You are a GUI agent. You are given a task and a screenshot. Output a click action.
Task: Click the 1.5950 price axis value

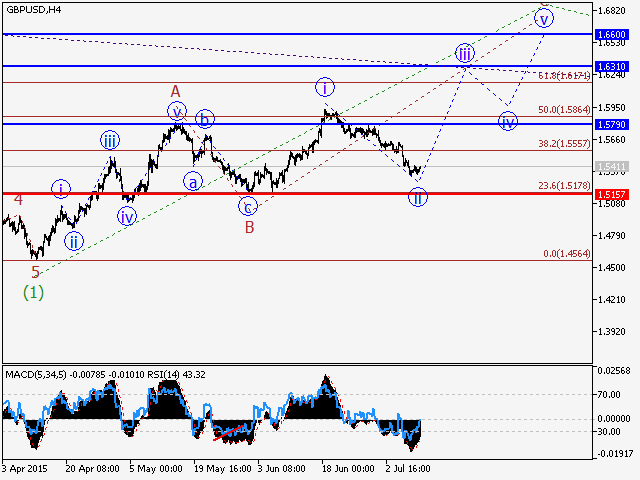pyautogui.click(x=611, y=107)
